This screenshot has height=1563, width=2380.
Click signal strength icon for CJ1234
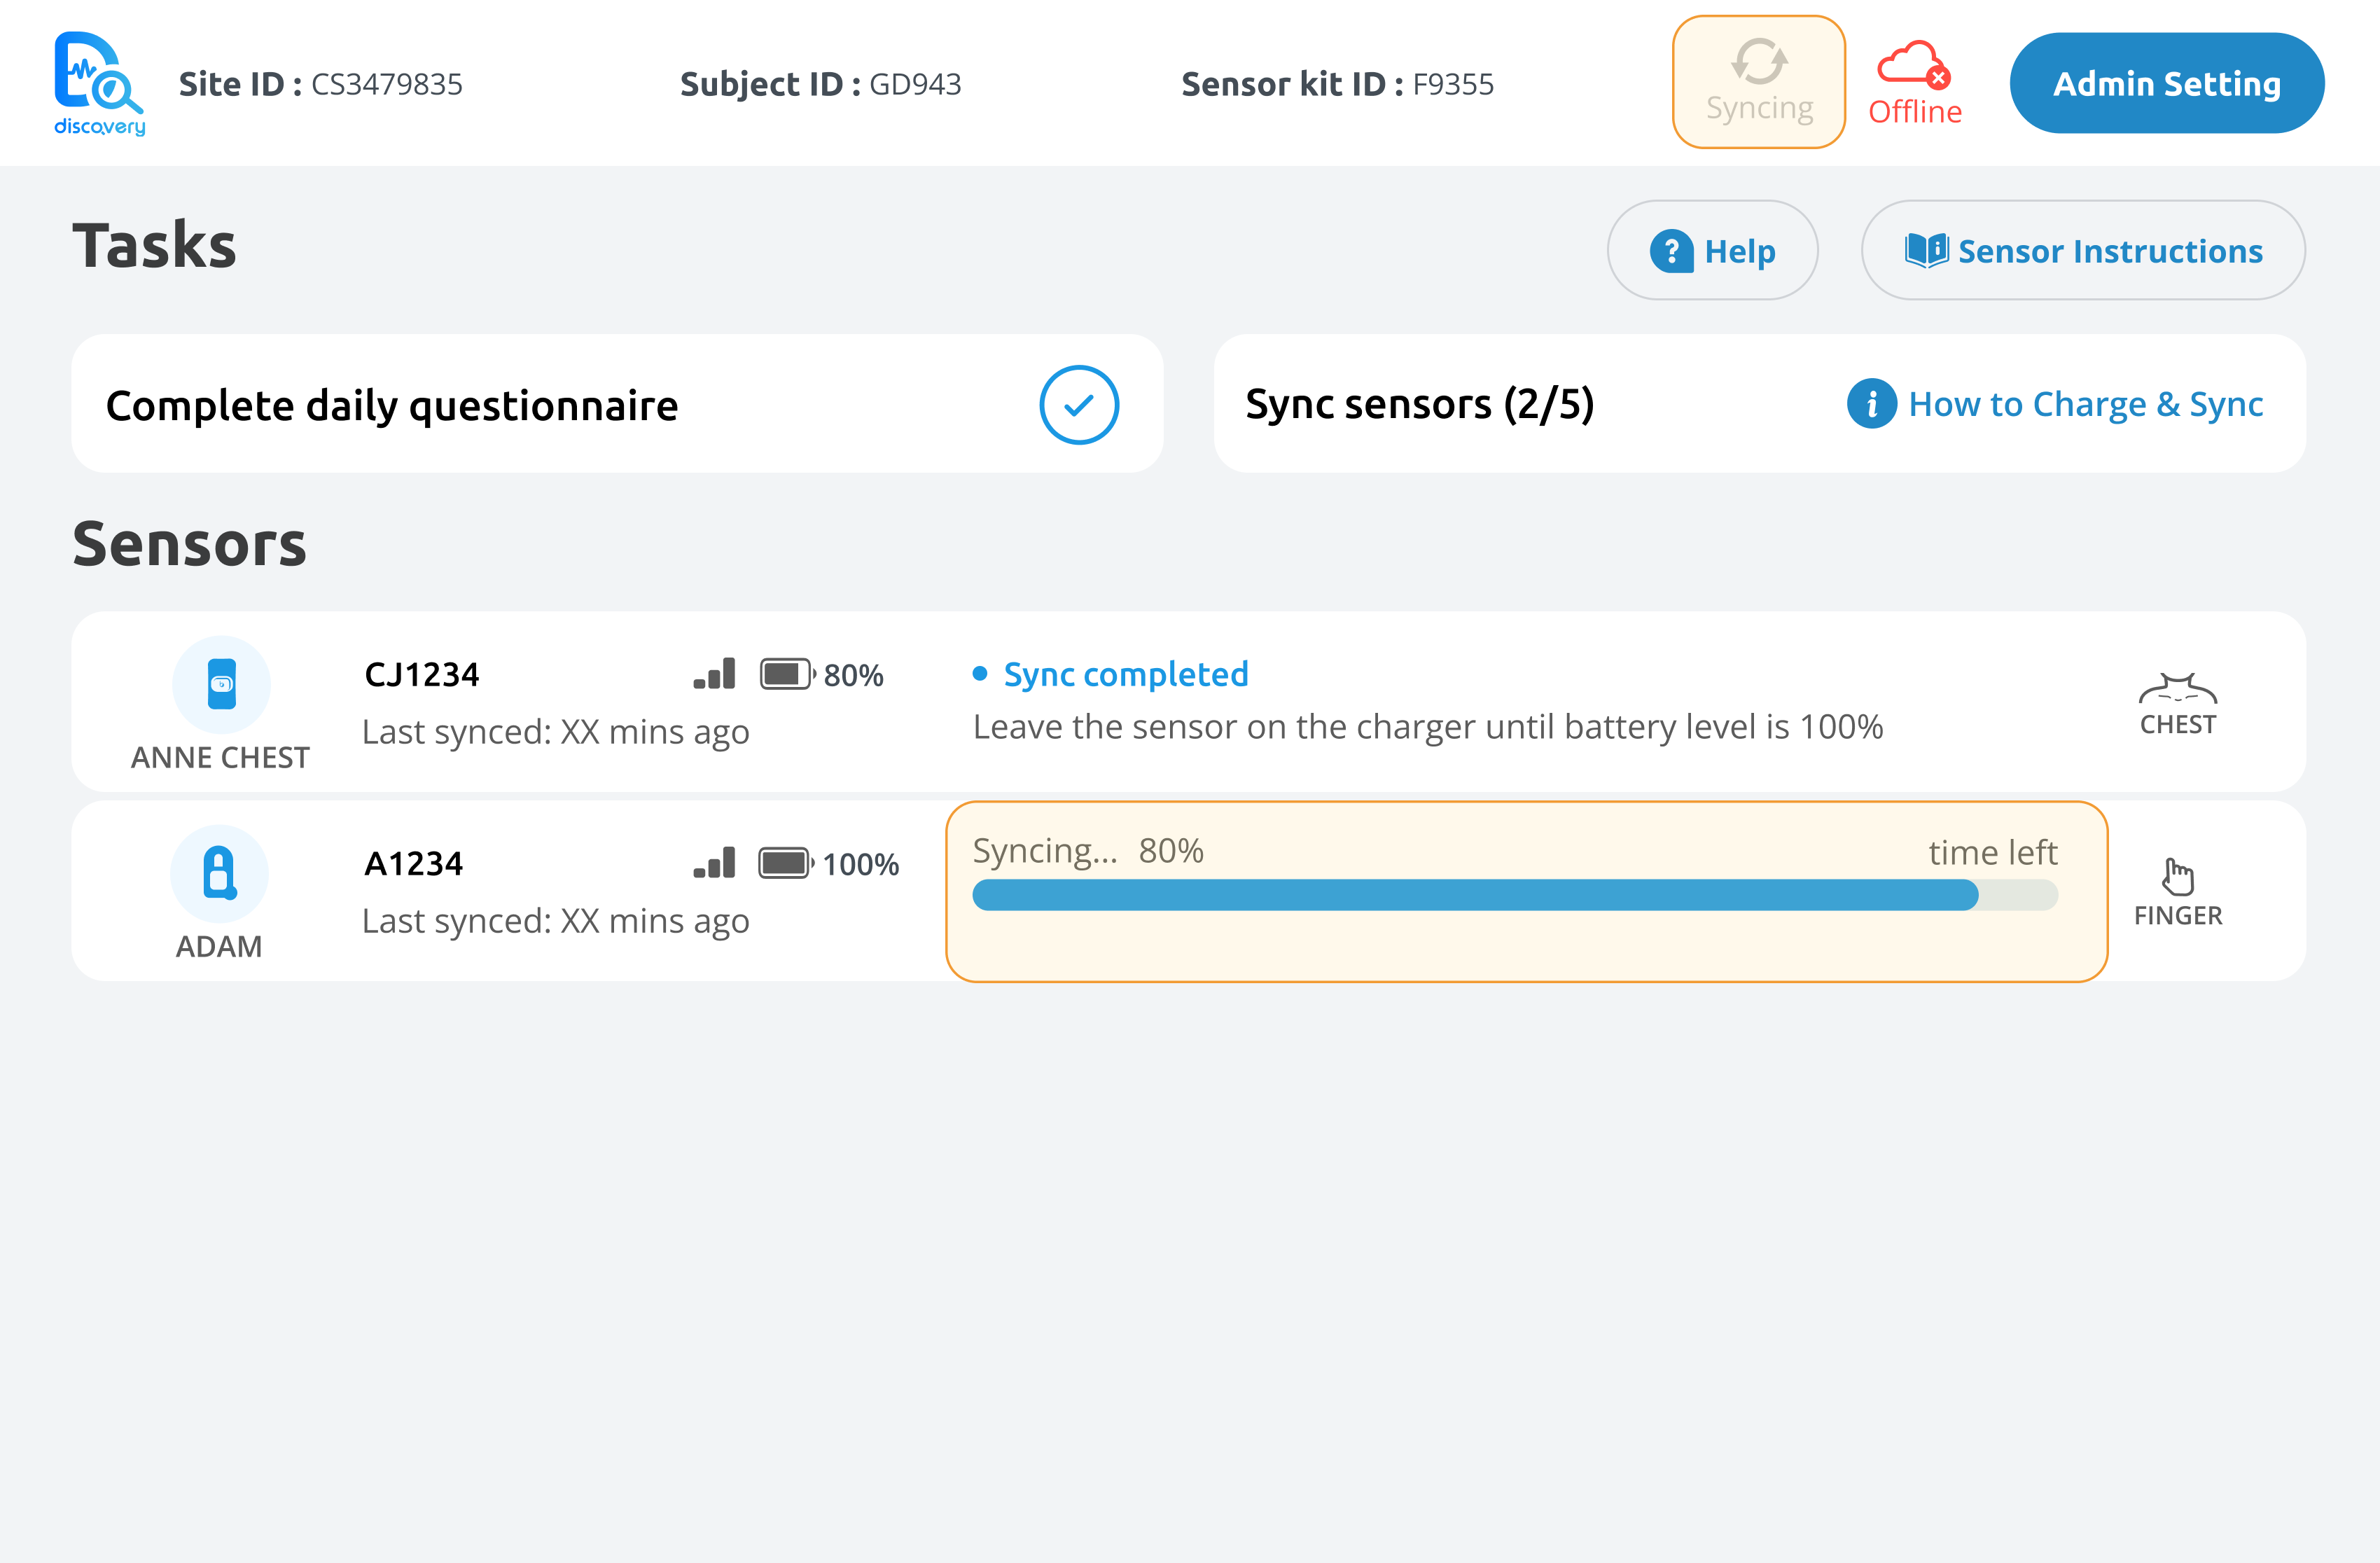(714, 674)
